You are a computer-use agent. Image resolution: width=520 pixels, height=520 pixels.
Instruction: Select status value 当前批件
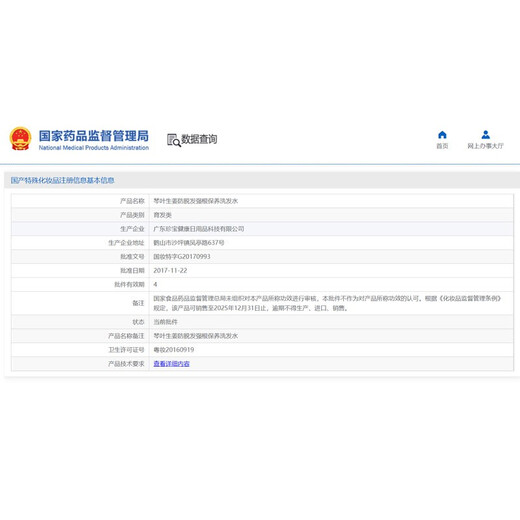point(165,322)
